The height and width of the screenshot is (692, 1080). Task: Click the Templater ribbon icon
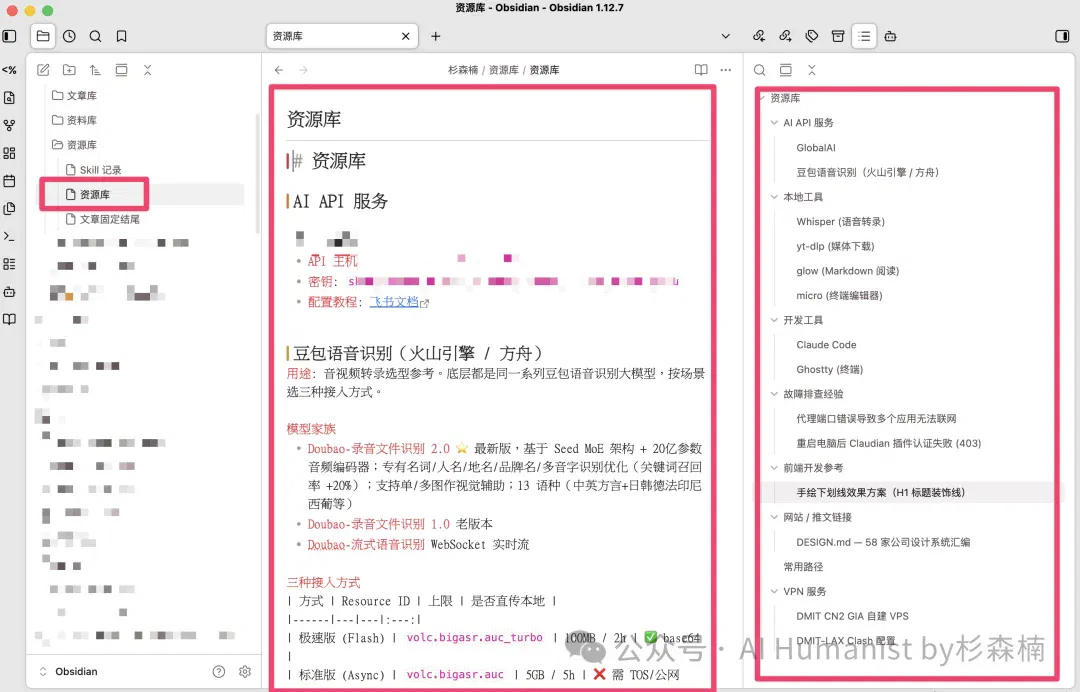[10, 70]
